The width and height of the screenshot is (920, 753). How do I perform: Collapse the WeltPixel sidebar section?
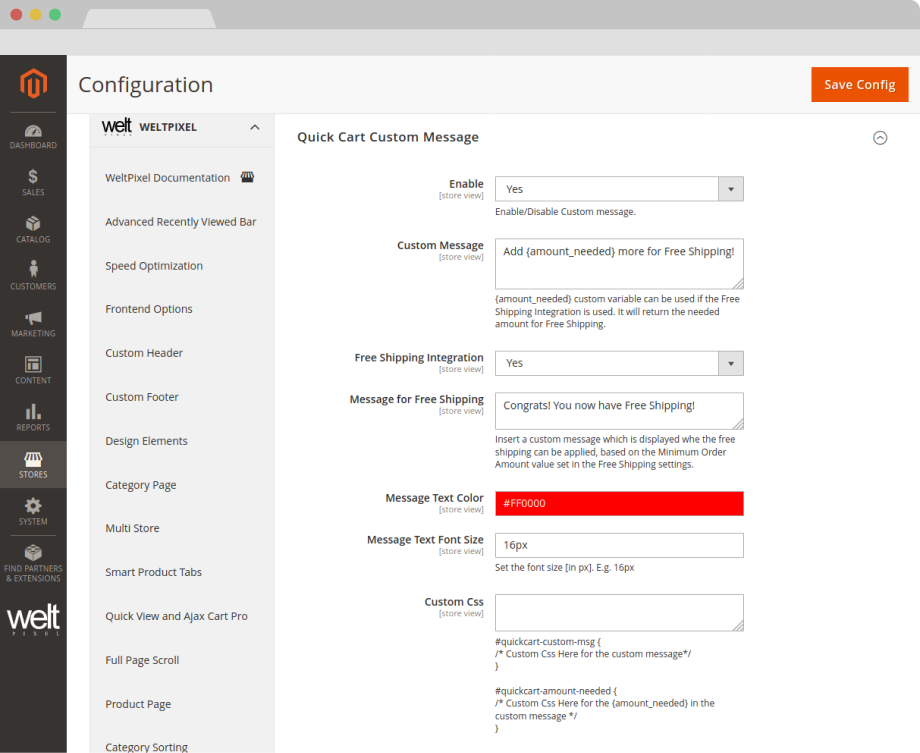click(x=254, y=127)
